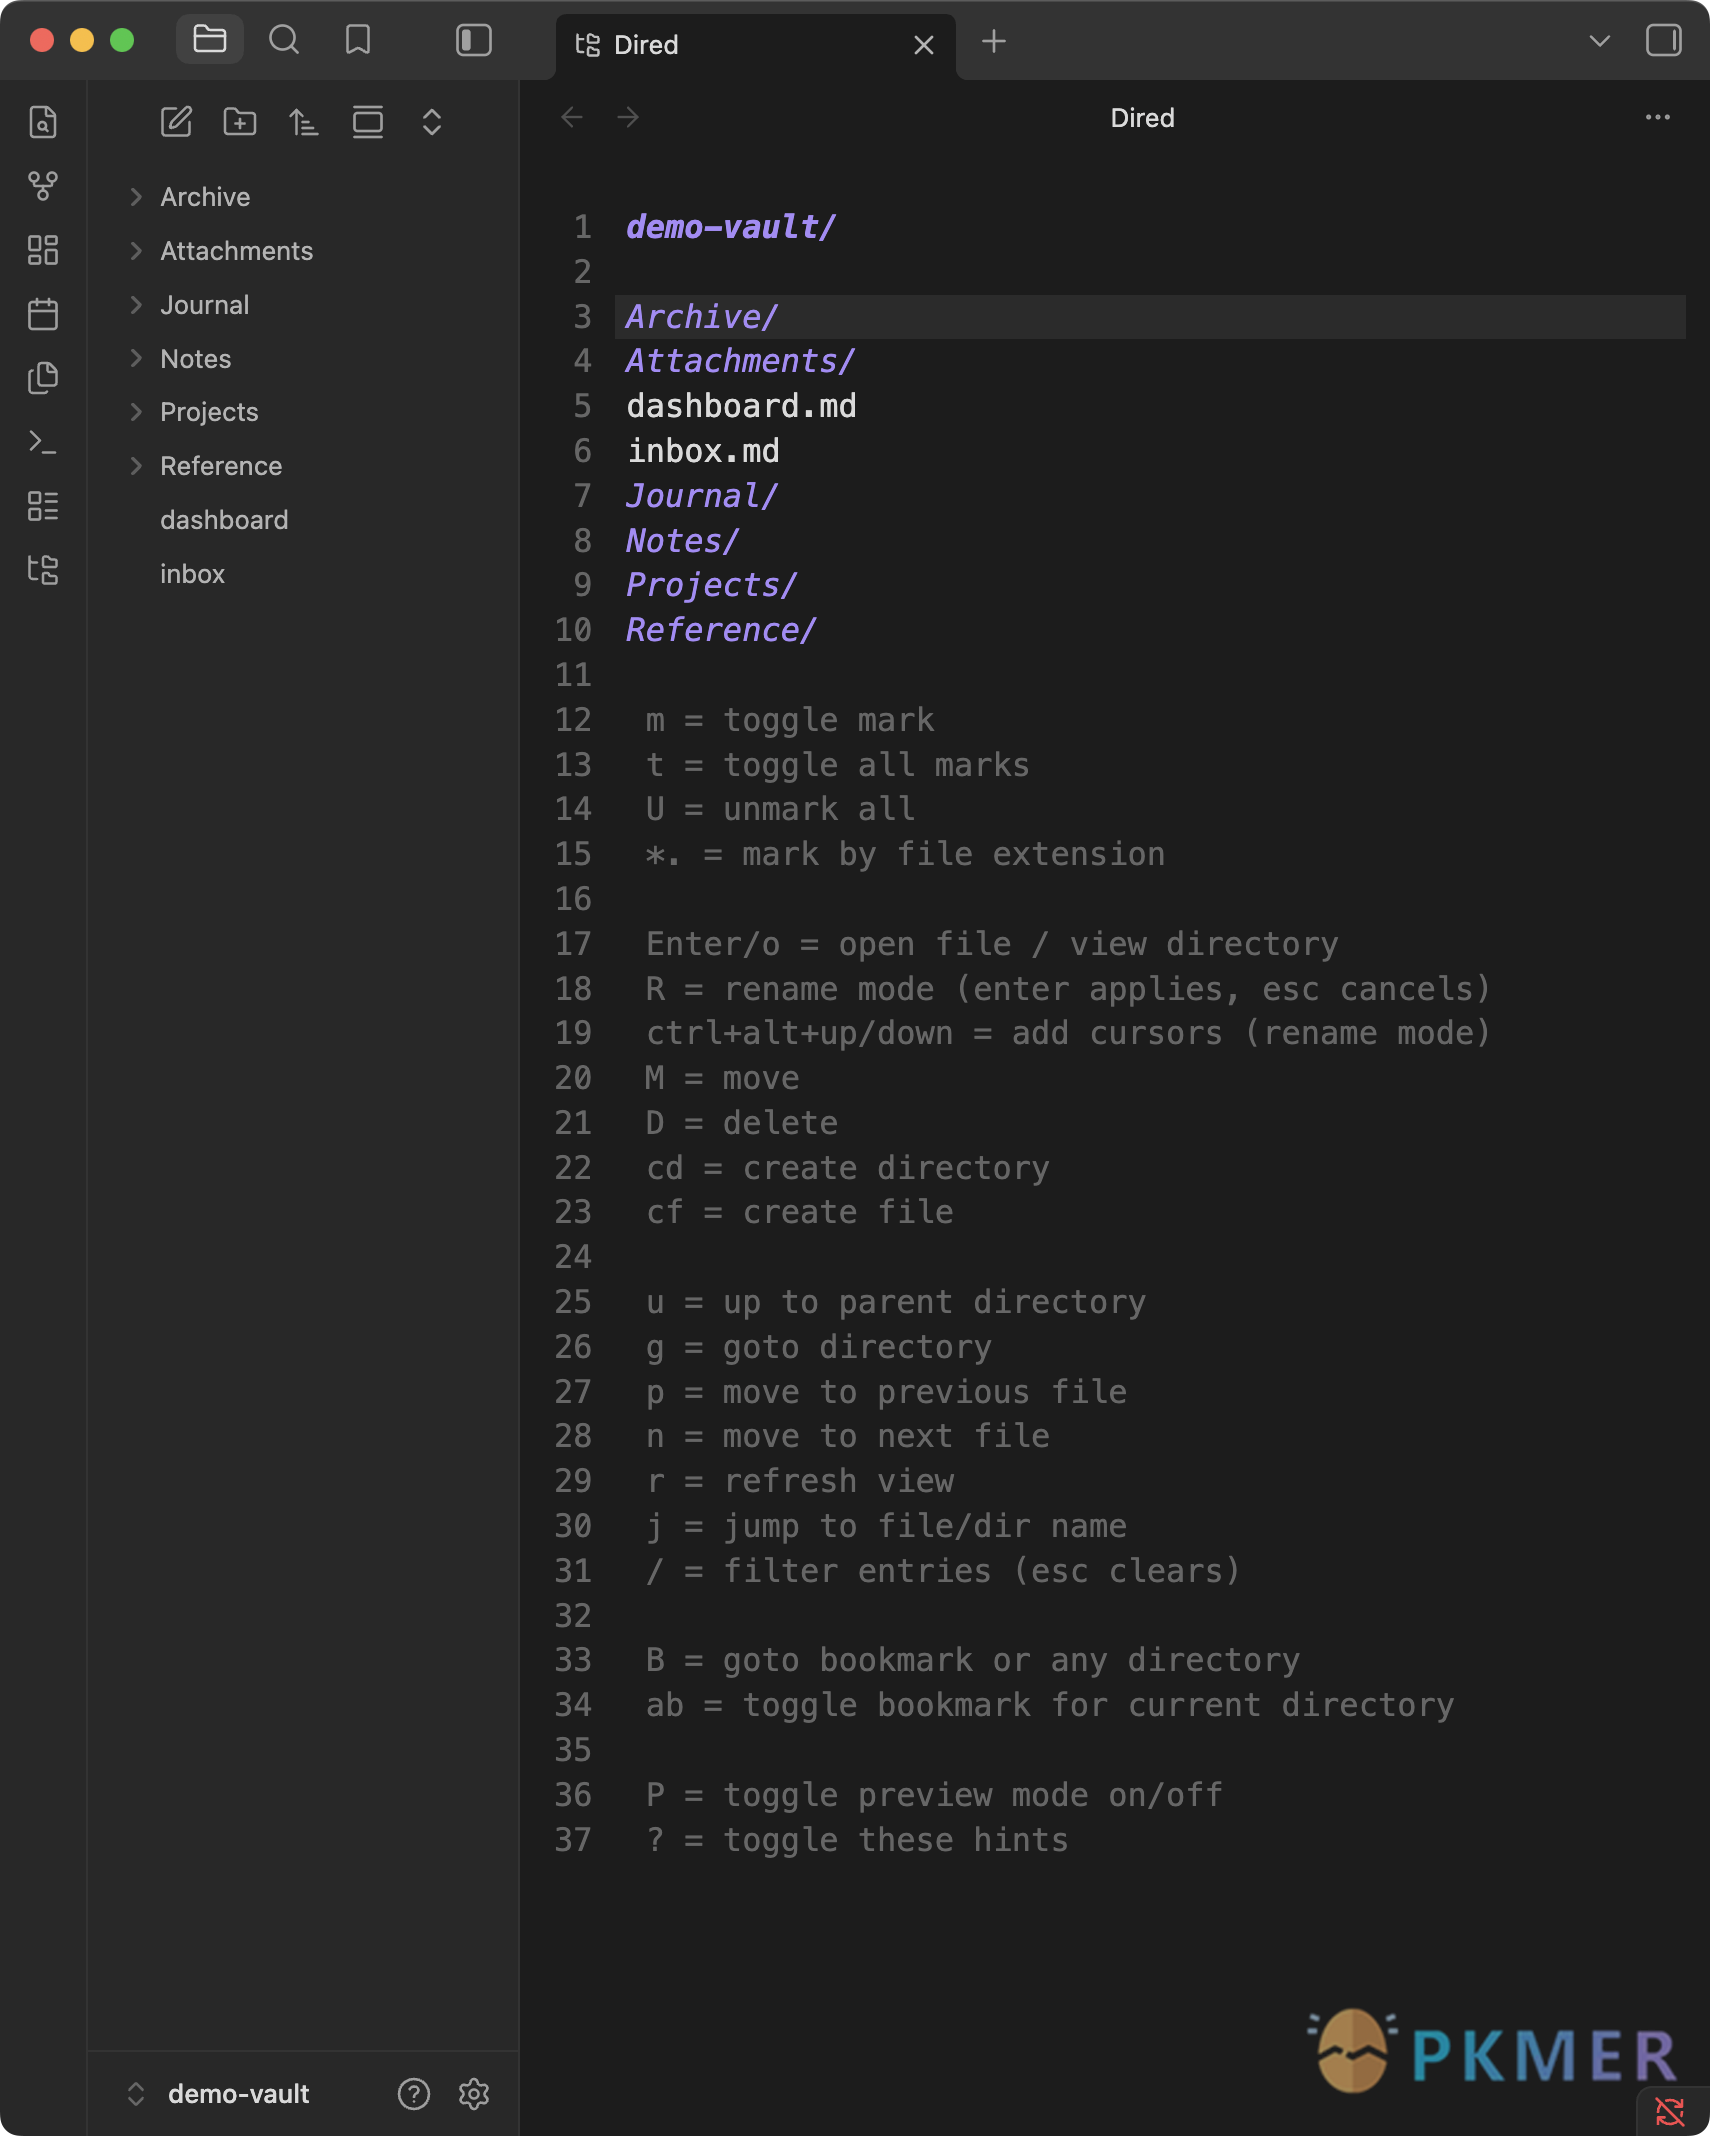Click the demo-vault/ header line
This screenshot has width=1710, height=2136.
[730, 227]
